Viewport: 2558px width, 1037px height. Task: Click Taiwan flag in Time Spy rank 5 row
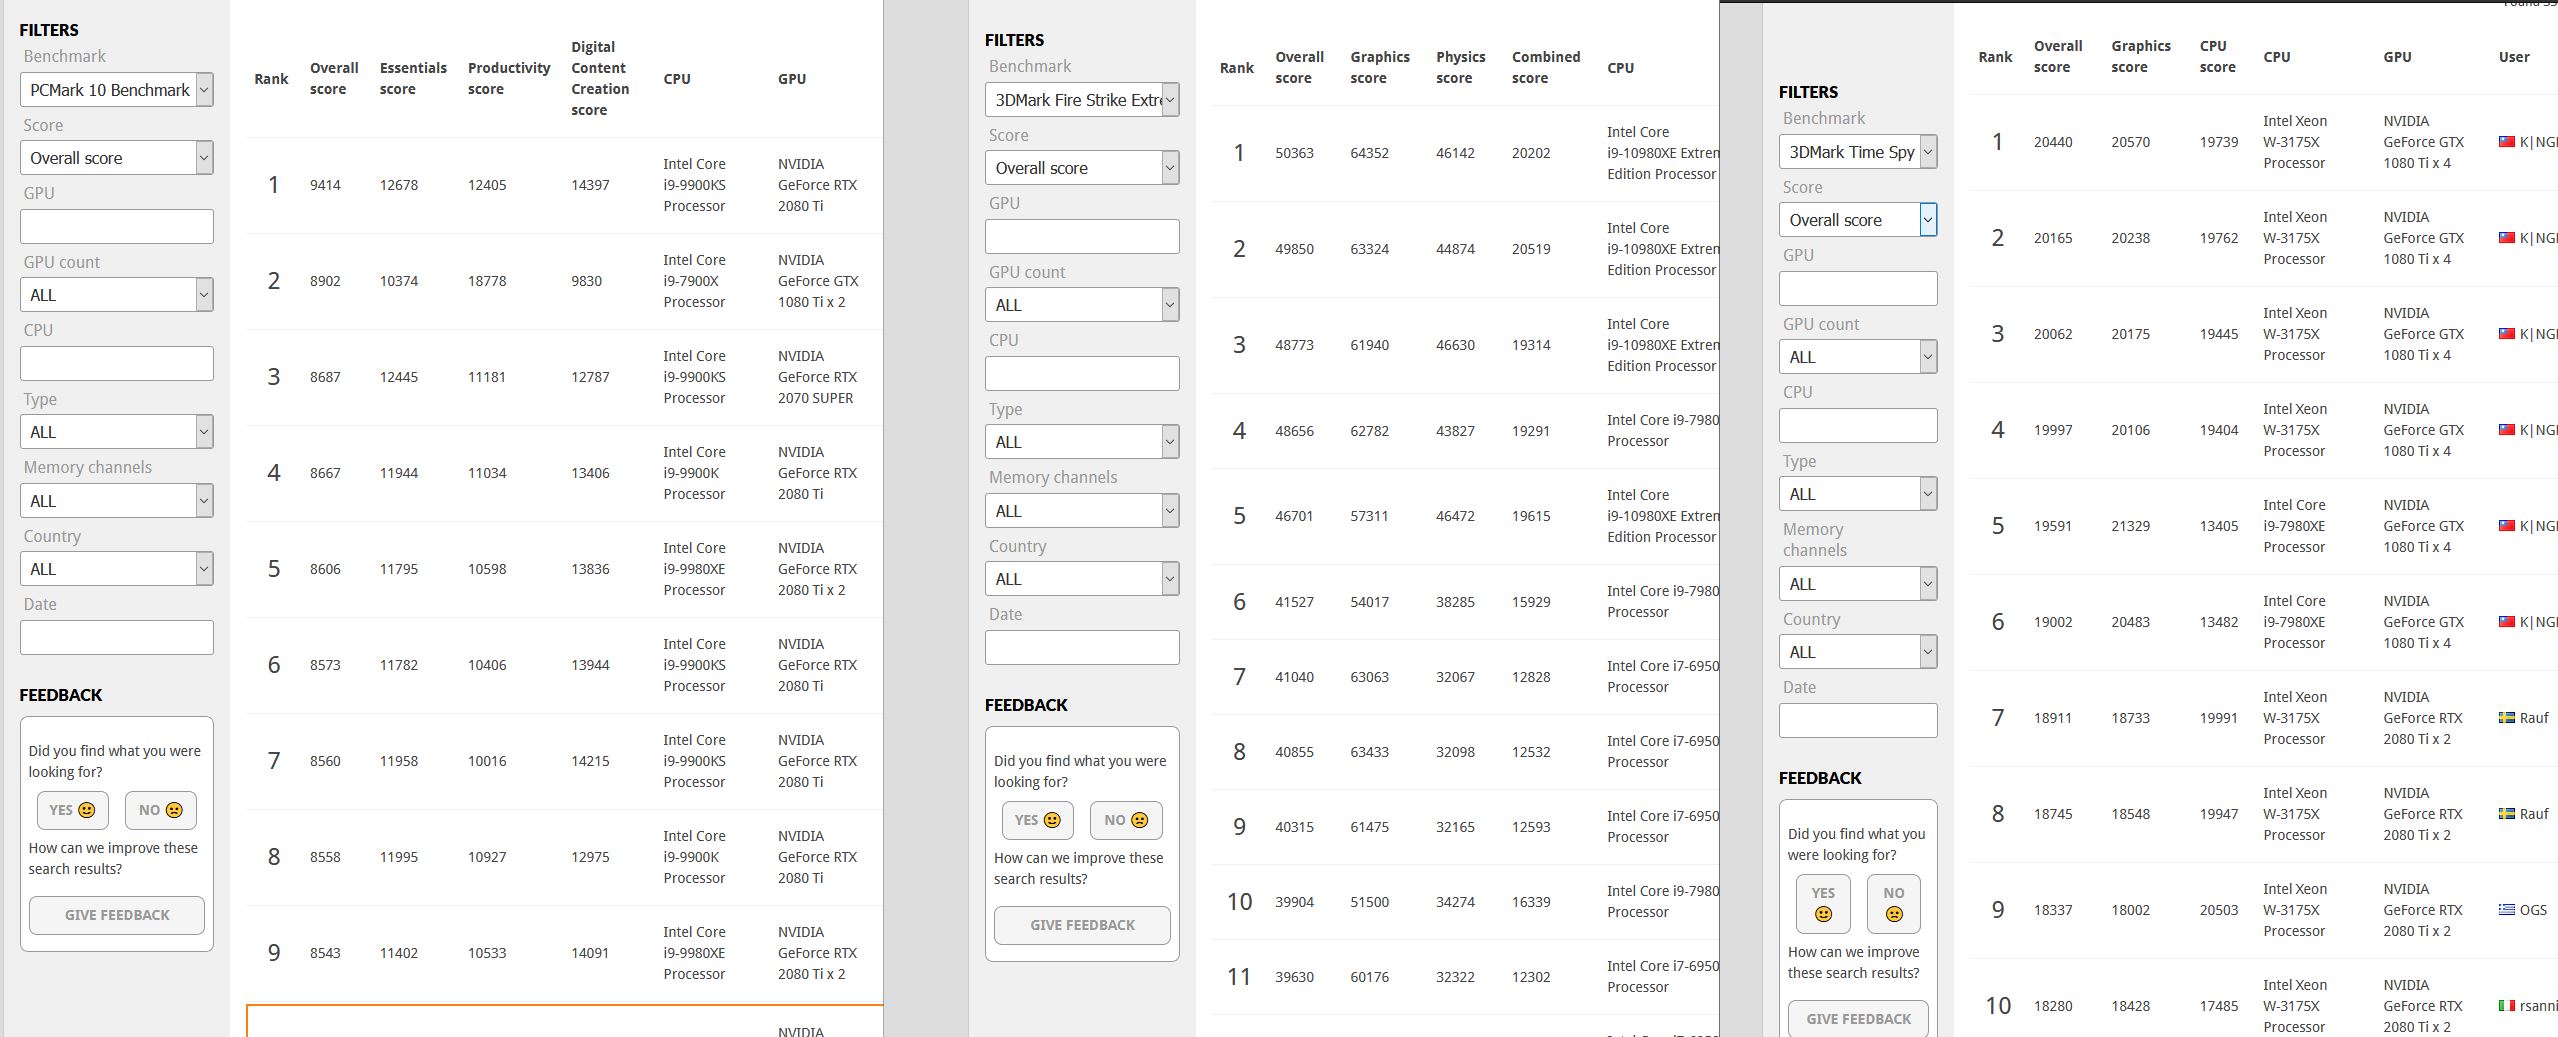2507,526
